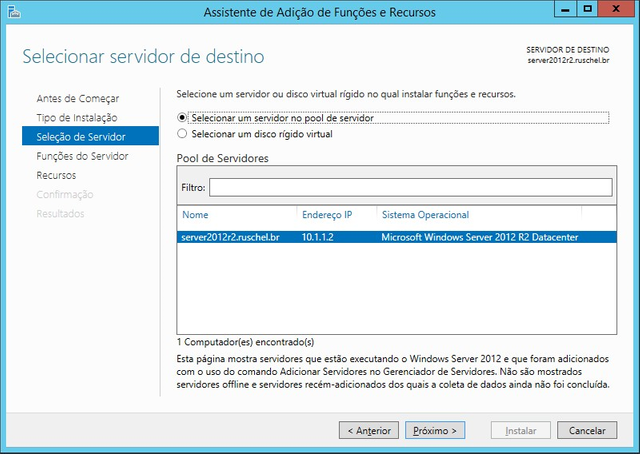The image size is (640, 454).
Task: Sort by Sistema Operacional column header
Action: click(425, 215)
